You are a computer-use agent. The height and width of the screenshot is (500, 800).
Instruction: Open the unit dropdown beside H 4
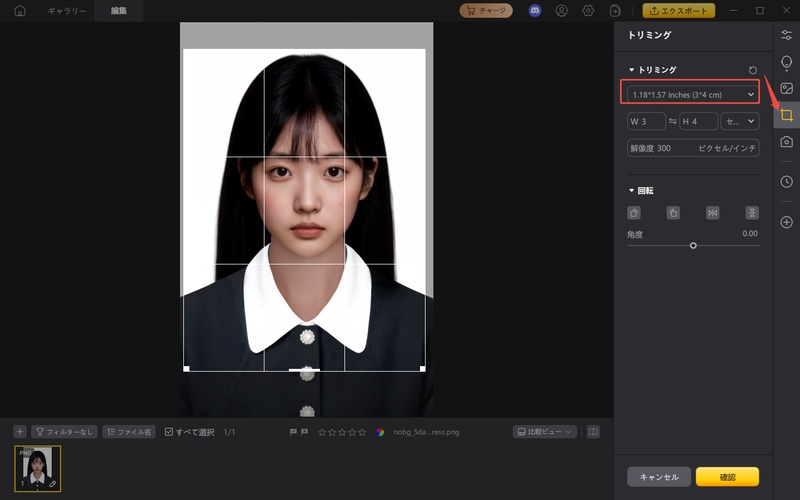pyautogui.click(x=740, y=121)
